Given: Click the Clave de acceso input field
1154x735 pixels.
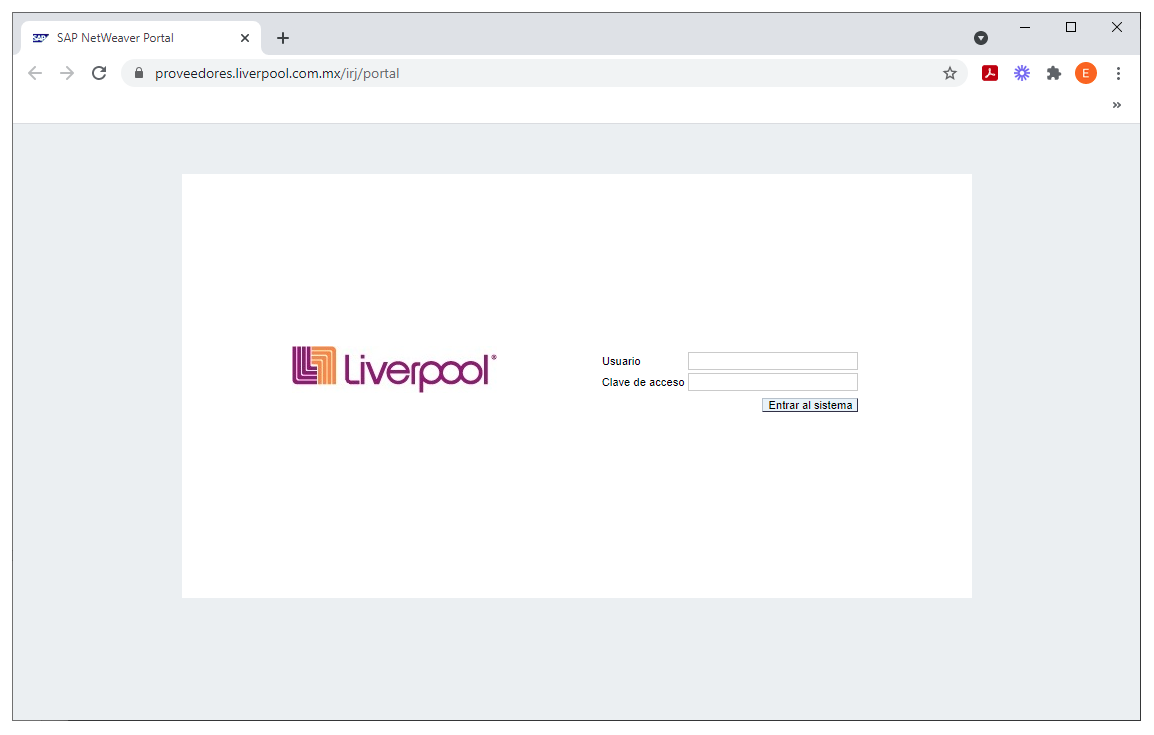Looking at the screenshot, I should pos(773,382).
